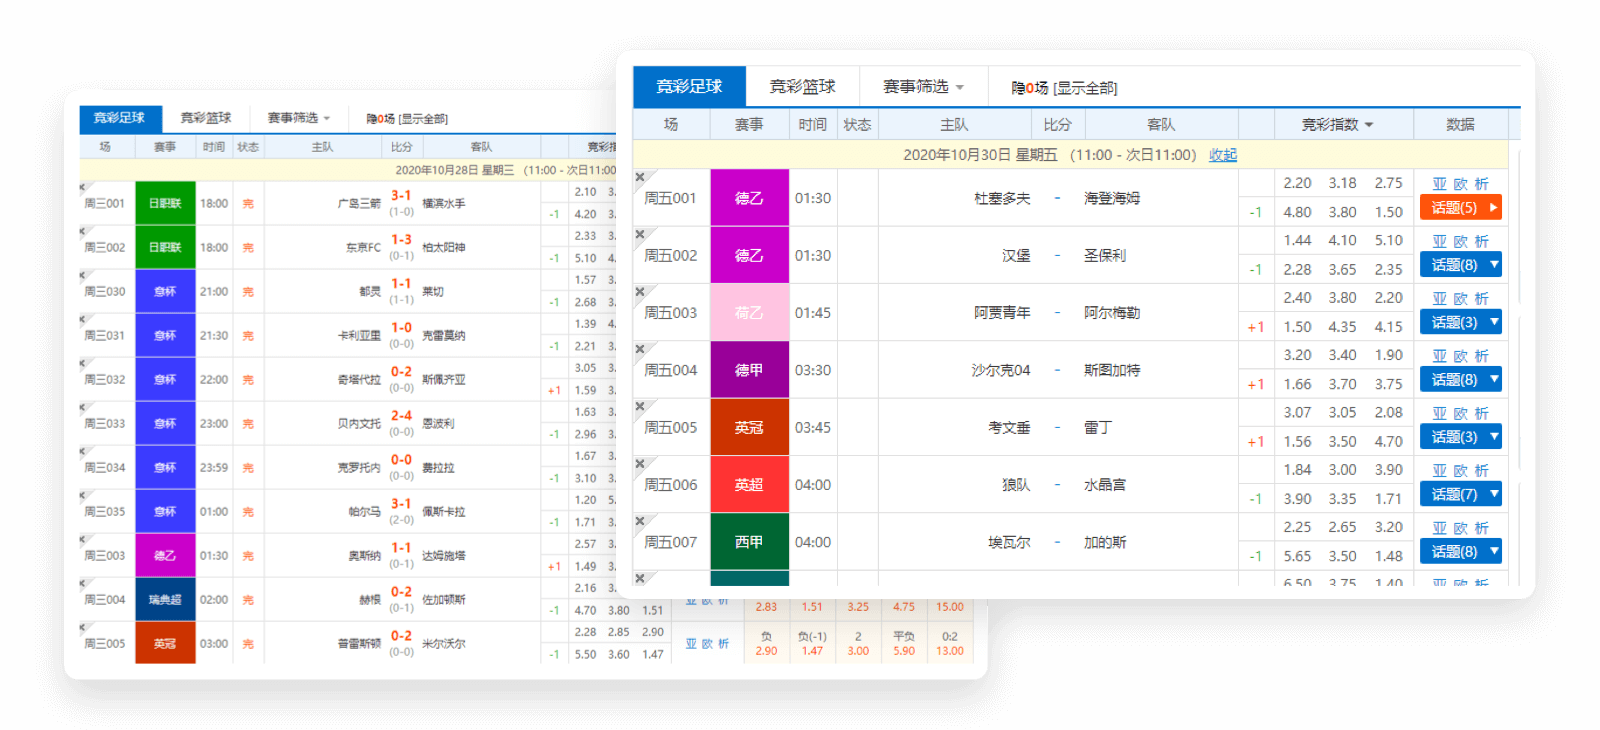Click 欧 link for 狼队 vs 水晶宫
Image resolution: width=1600 pixels, height=730 pixels.
1460,470
